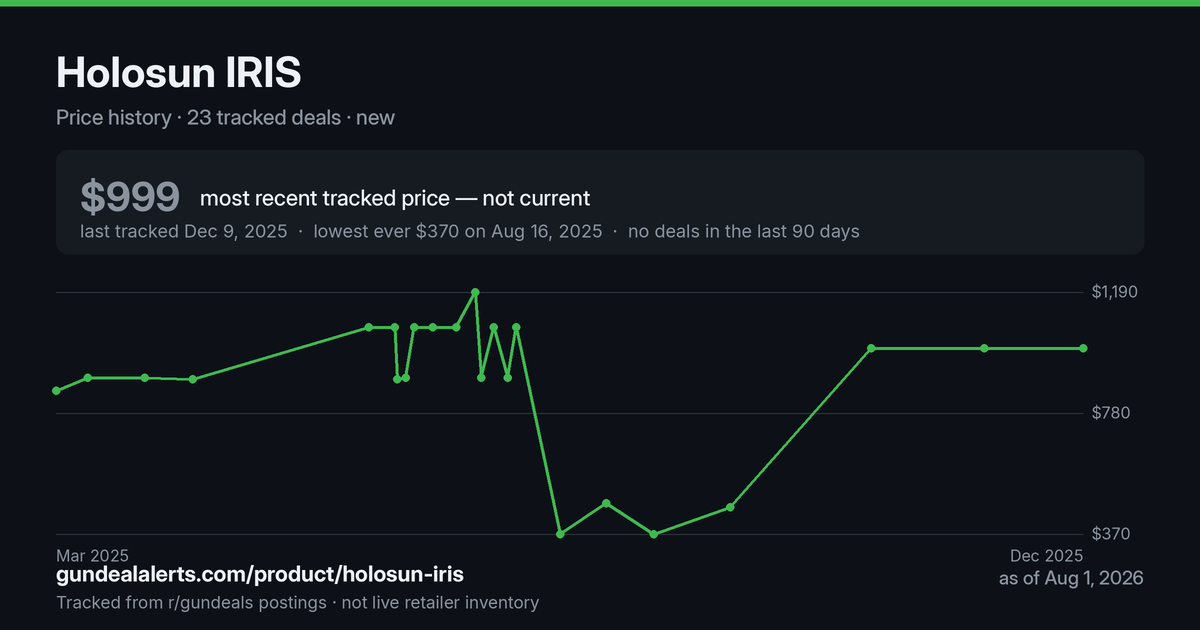Viewport: 1200px width, 630px height.
Task: Click the Mar 2025 x-axis label
Action: click(93, 555)
